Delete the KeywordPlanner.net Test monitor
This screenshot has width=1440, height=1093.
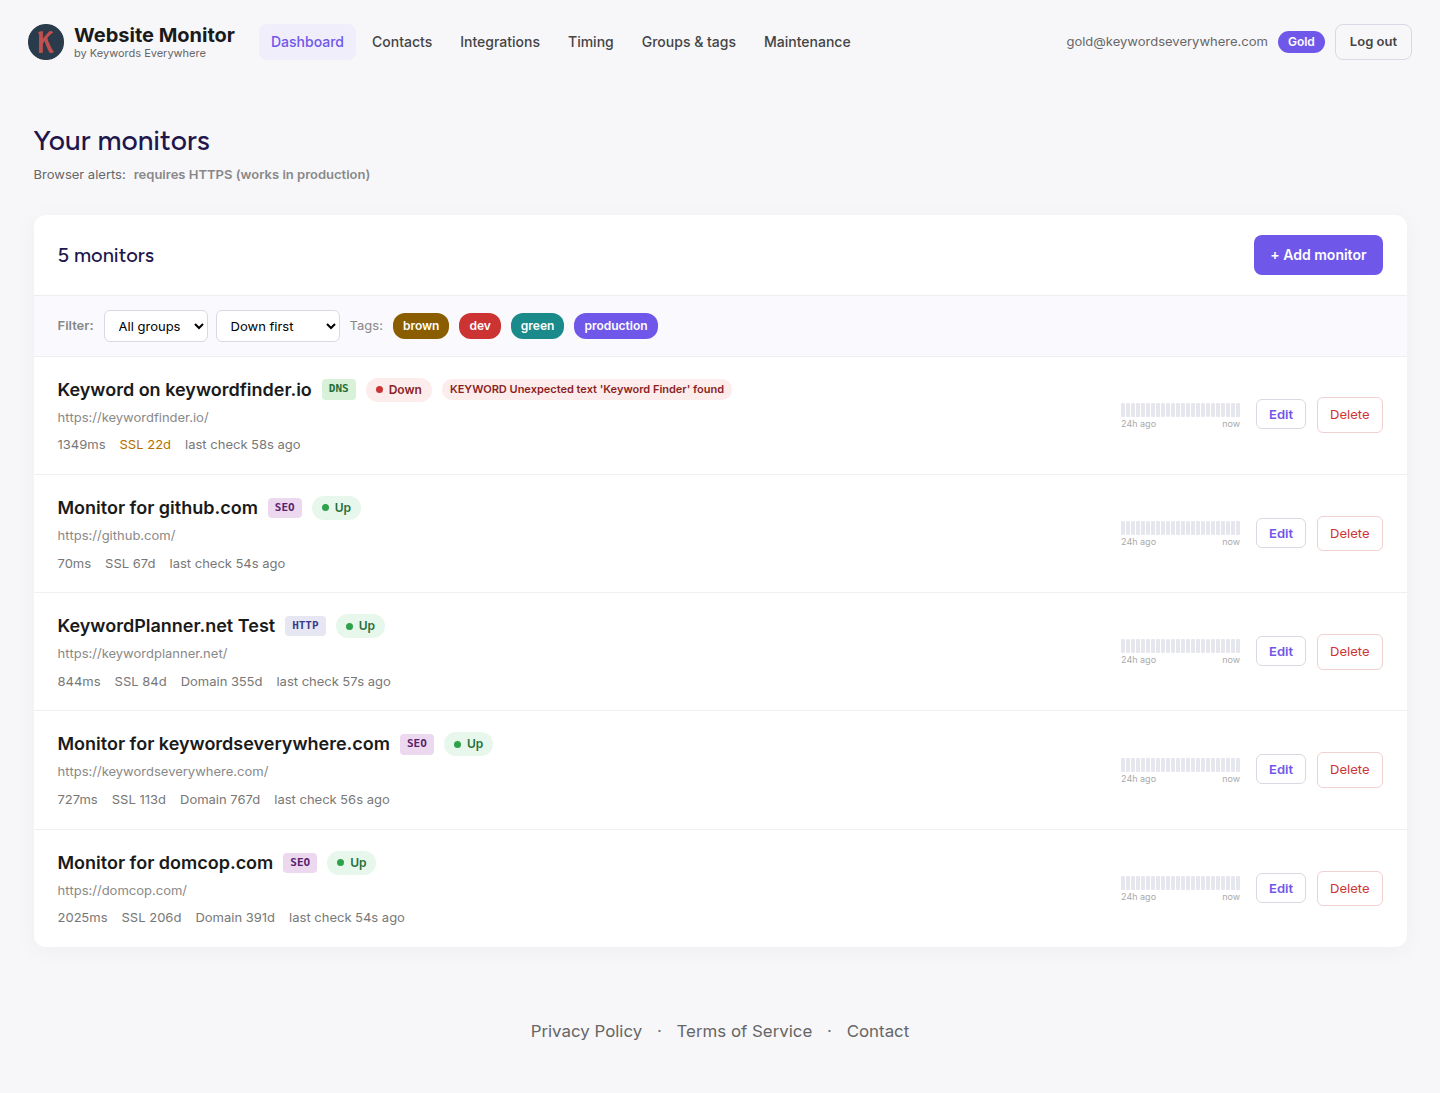point(1350,652)
